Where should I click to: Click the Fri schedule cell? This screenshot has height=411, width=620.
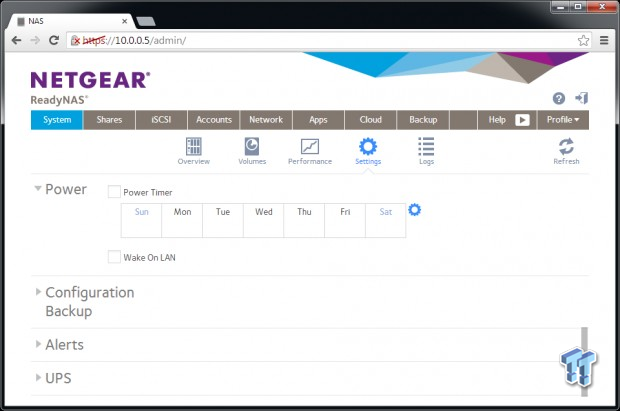click(345, 220)
